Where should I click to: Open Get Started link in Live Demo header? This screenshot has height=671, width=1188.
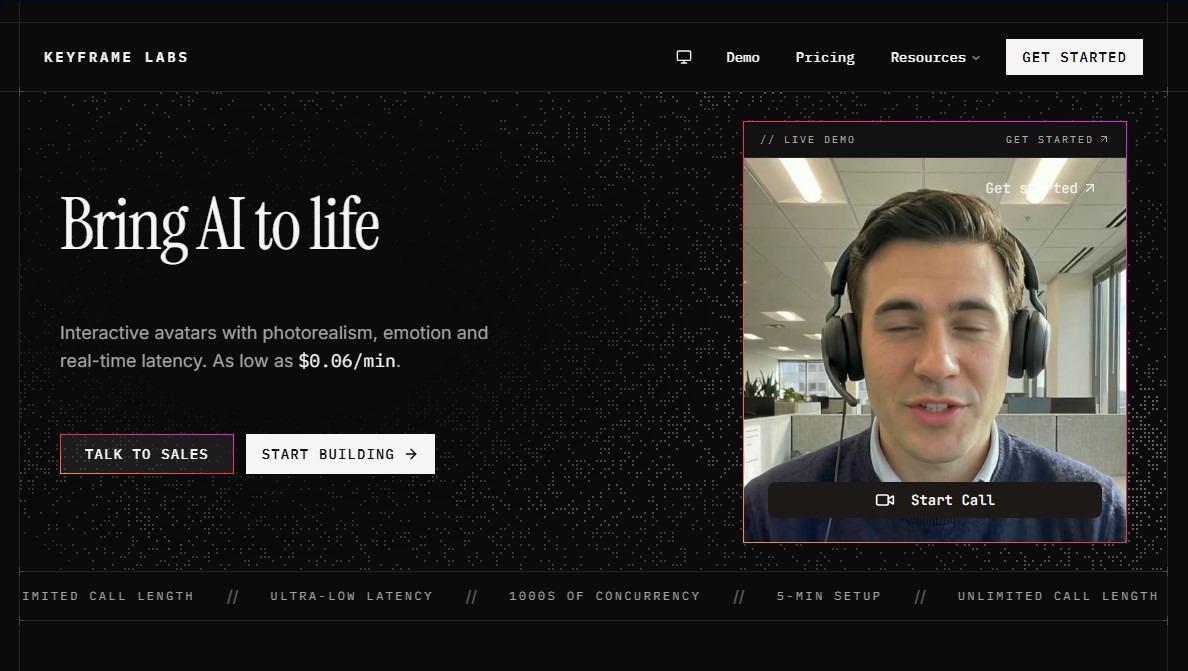pos(1056,139)
